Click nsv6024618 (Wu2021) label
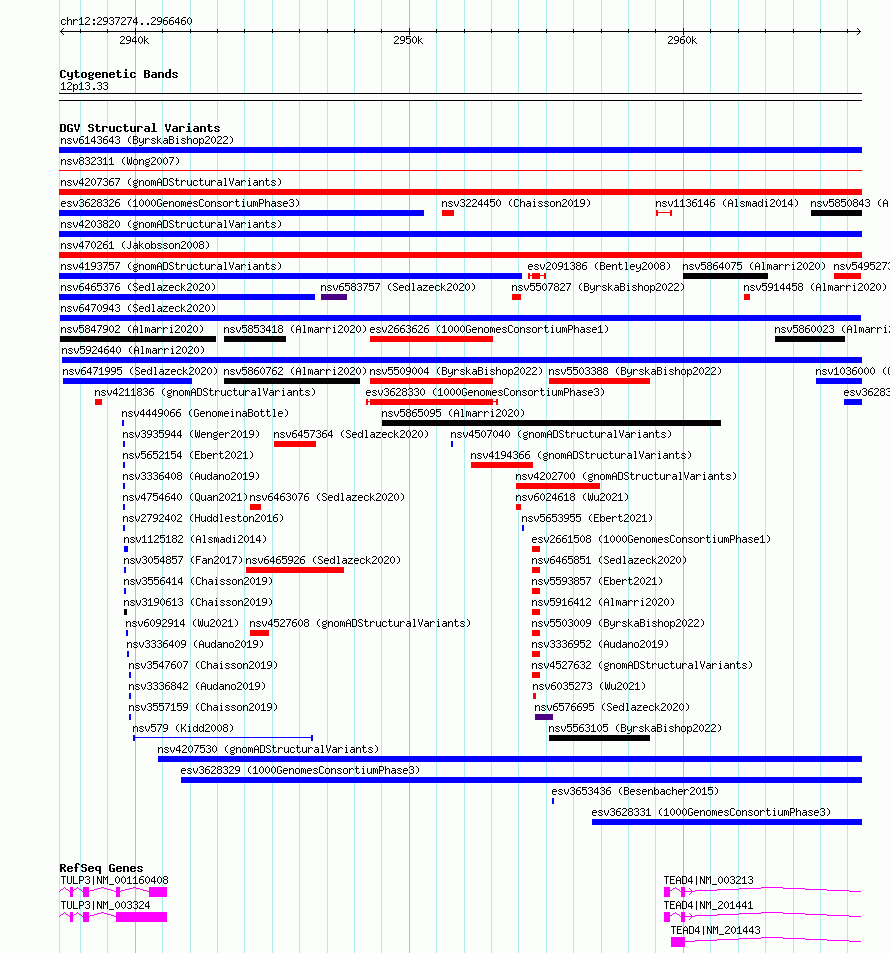Screen dimensions: 890x953 (572, 497)
